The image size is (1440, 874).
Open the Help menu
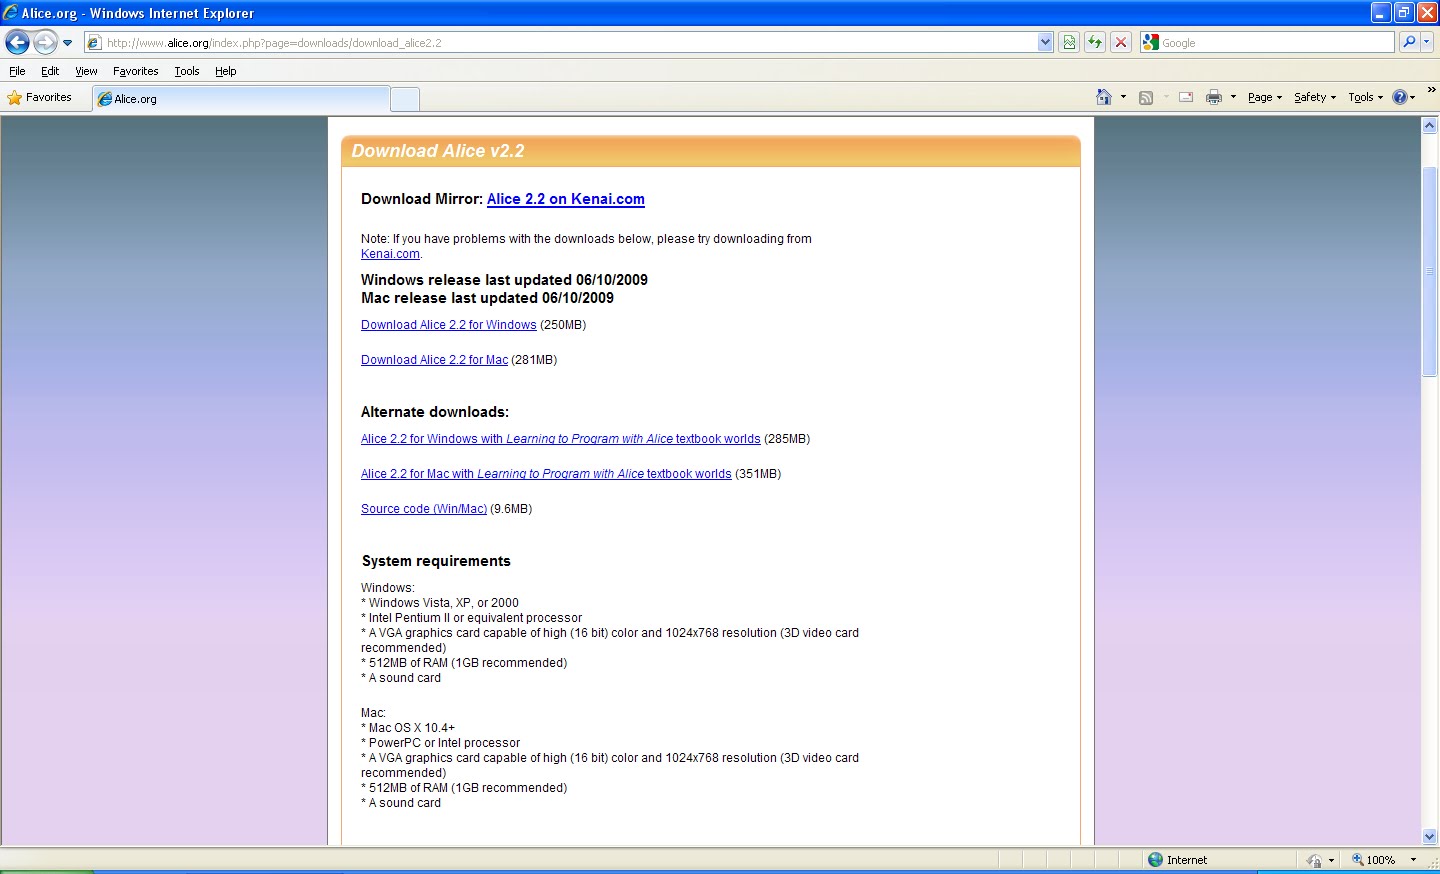[226, 71]
